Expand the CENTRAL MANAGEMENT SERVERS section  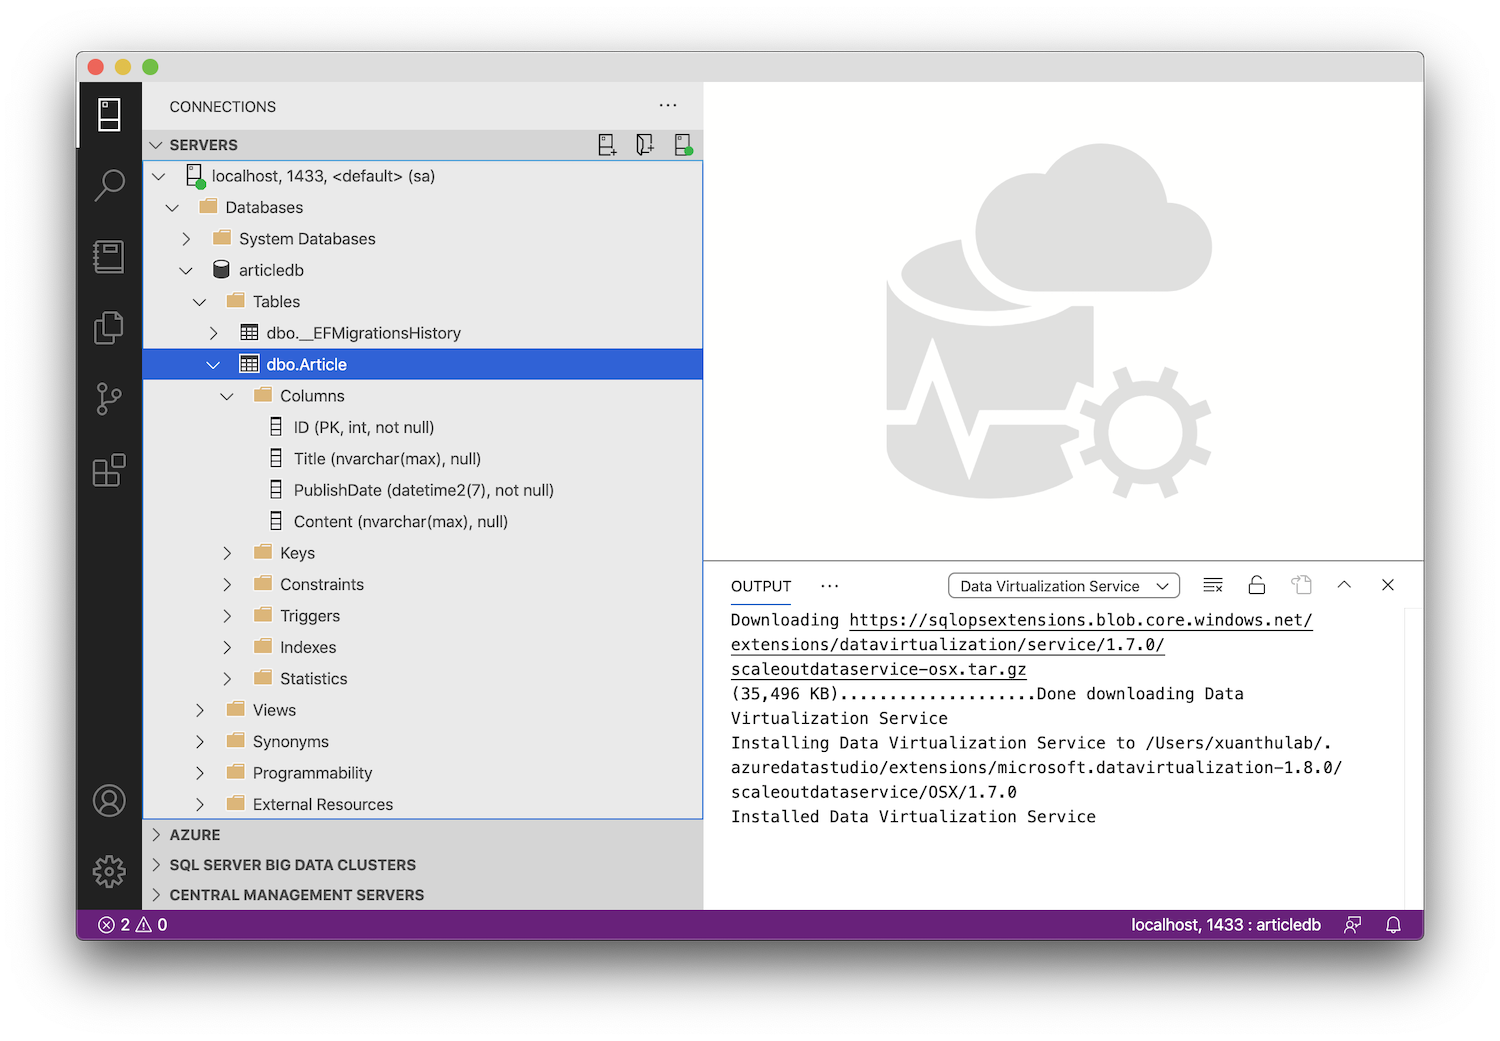[156, 894]
